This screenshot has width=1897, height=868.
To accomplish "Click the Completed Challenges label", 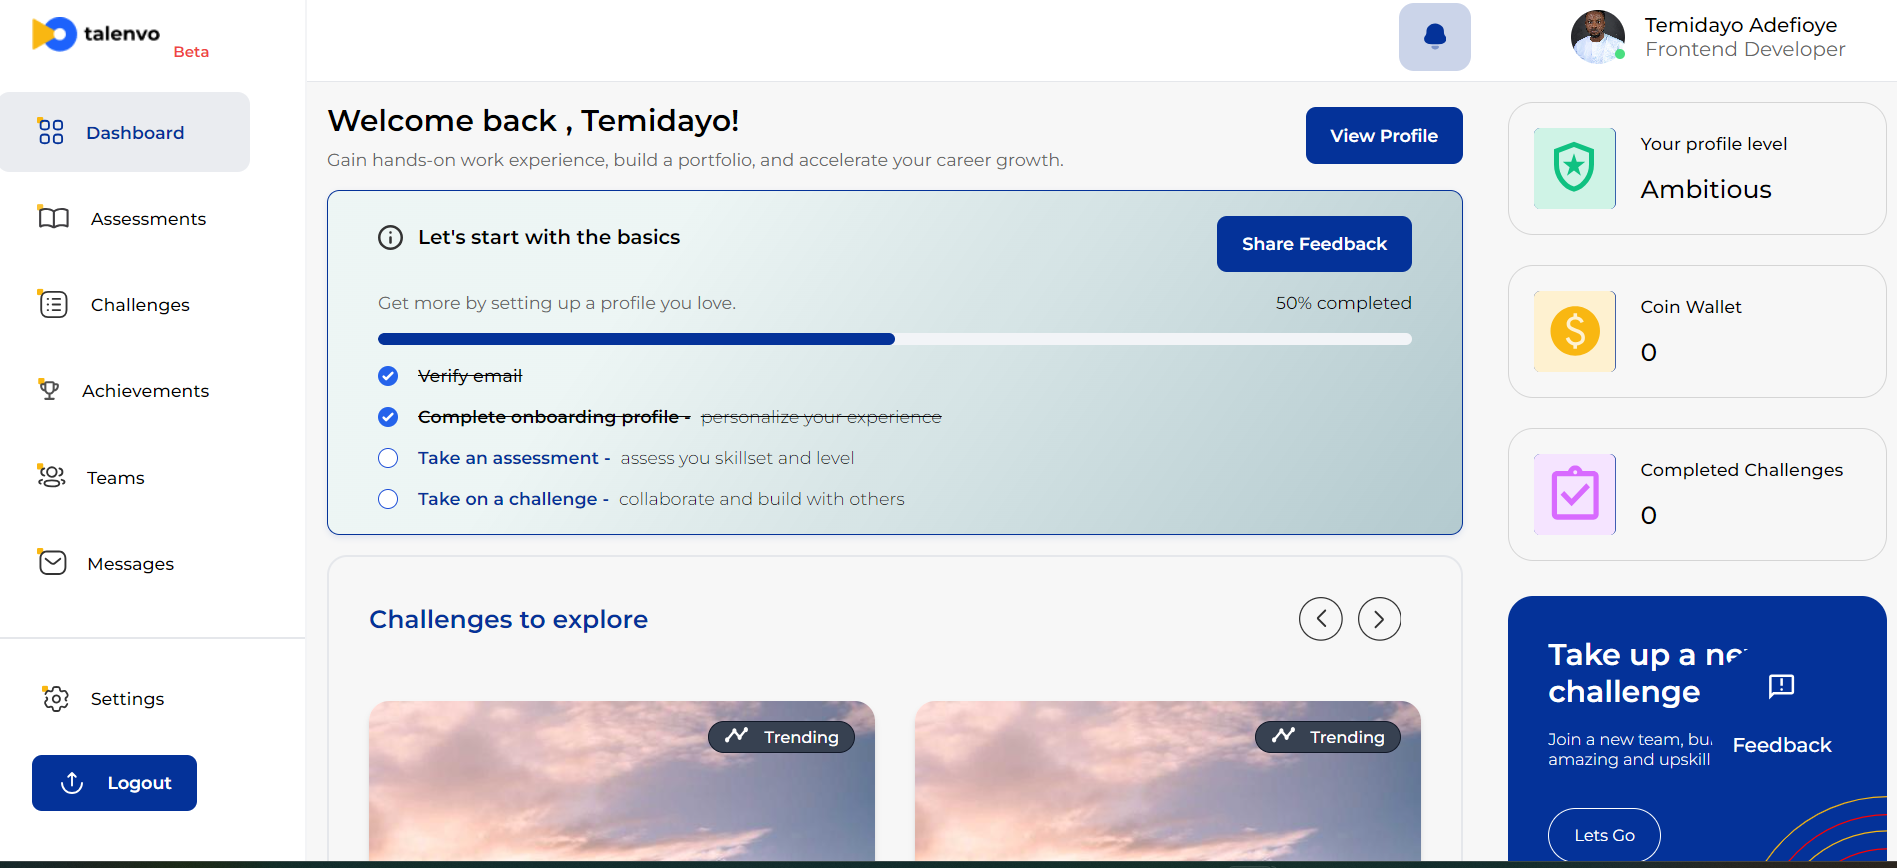I will (1741, 470).
